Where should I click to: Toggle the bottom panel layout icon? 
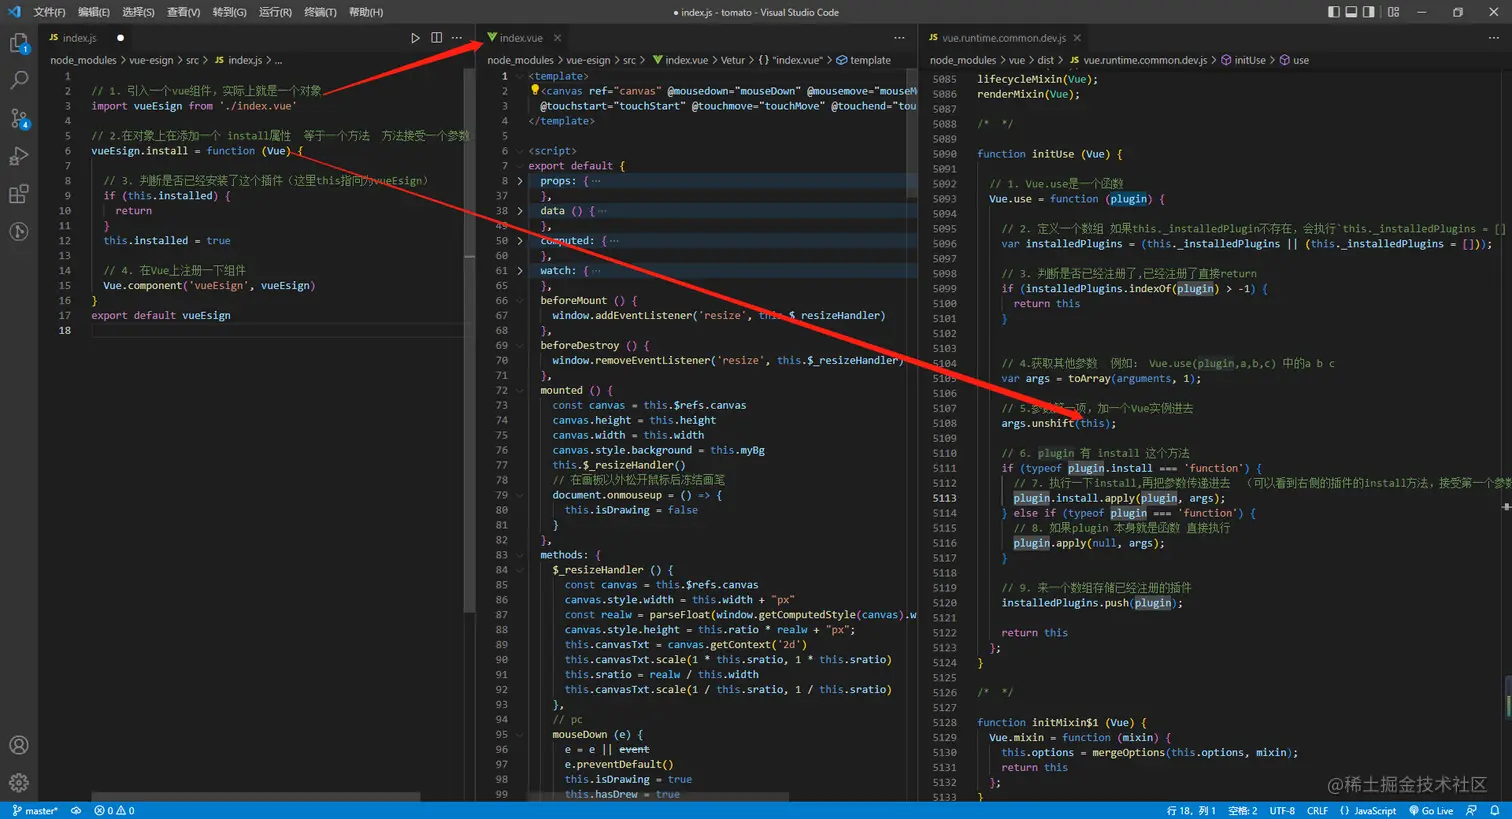[x=1351, y=12]
